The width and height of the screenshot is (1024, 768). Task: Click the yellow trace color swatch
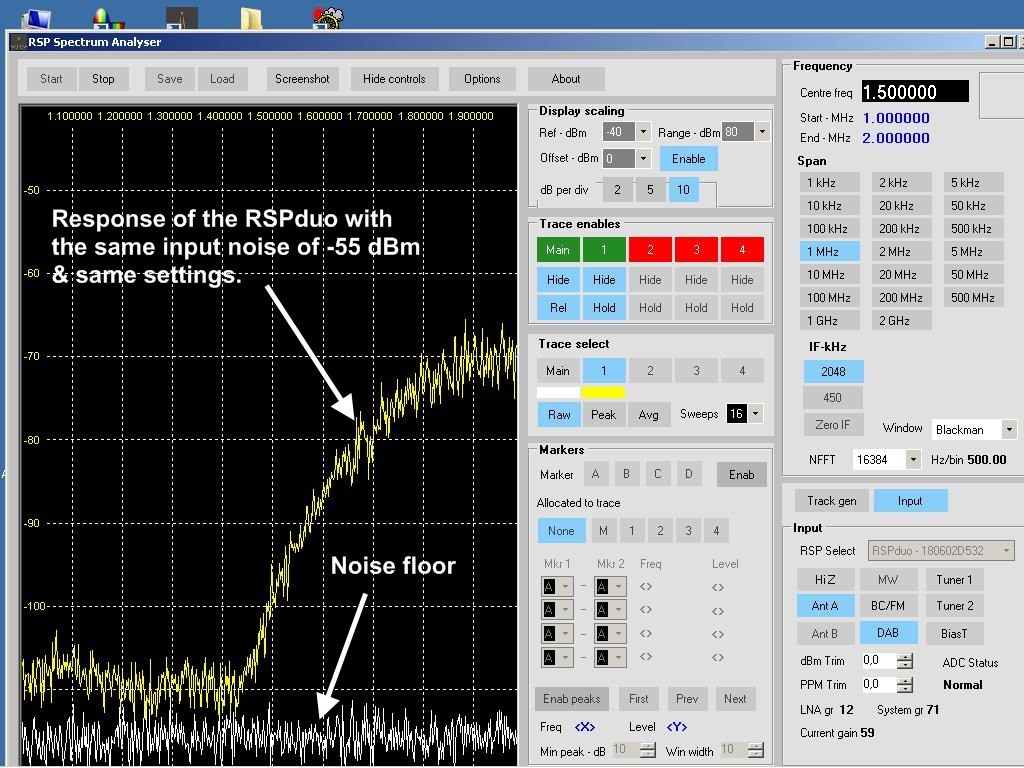603,392
